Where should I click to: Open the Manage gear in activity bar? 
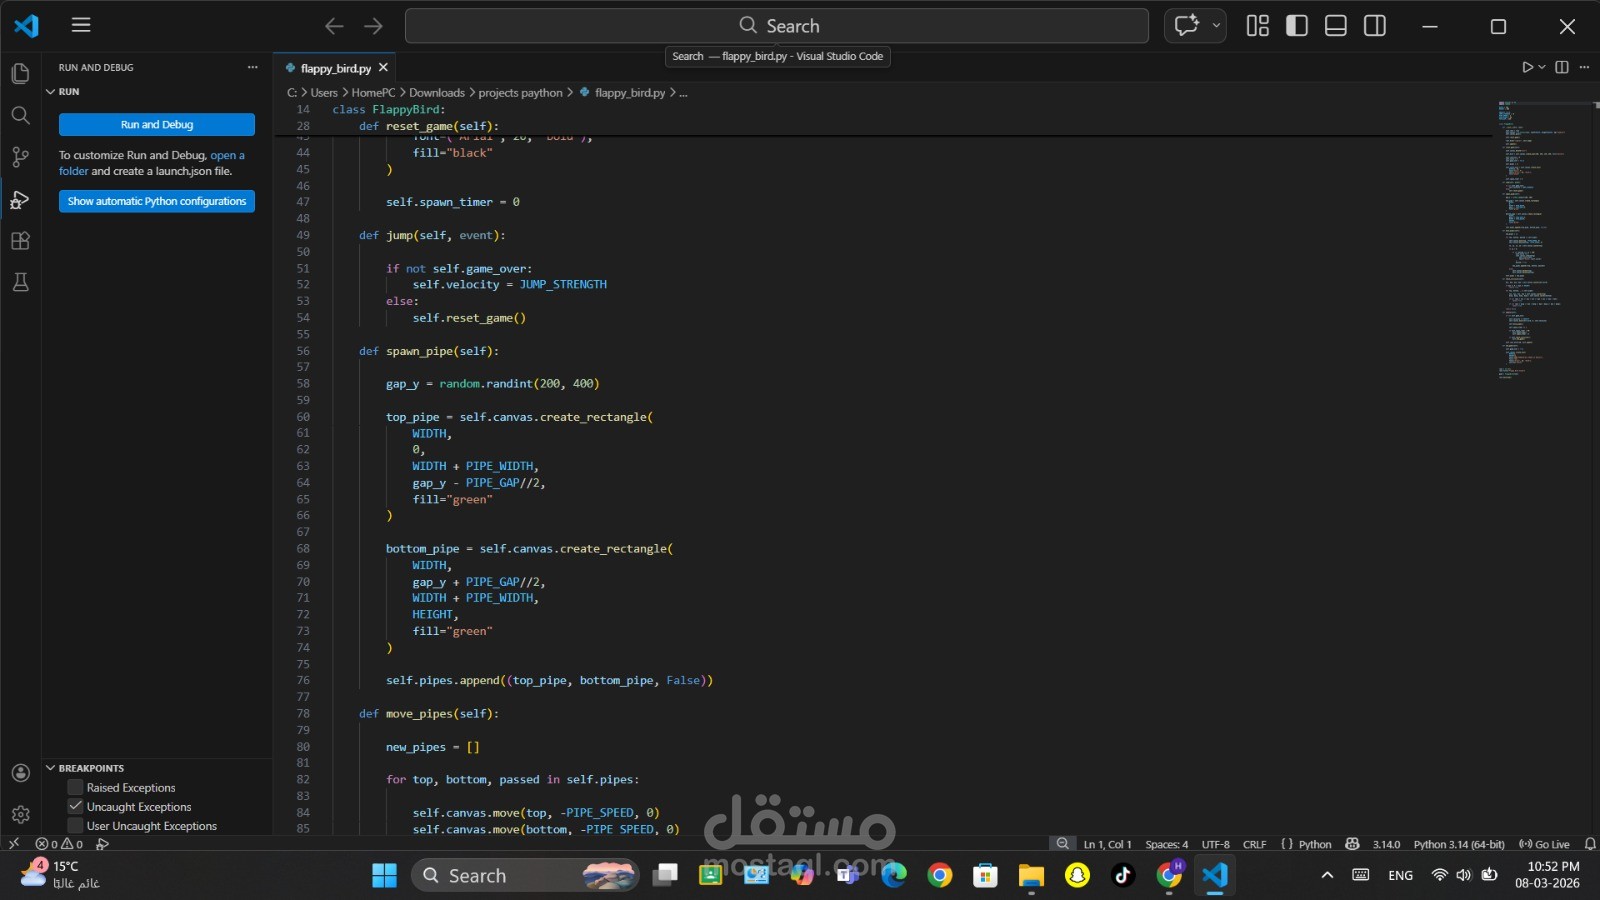tap(20, 815)
